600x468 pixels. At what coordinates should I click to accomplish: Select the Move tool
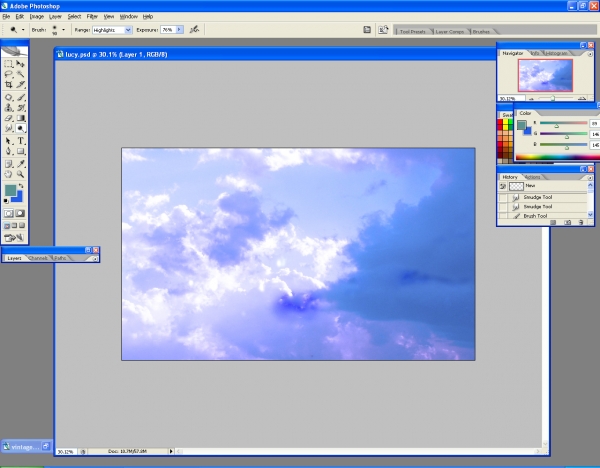coord(21,64)
